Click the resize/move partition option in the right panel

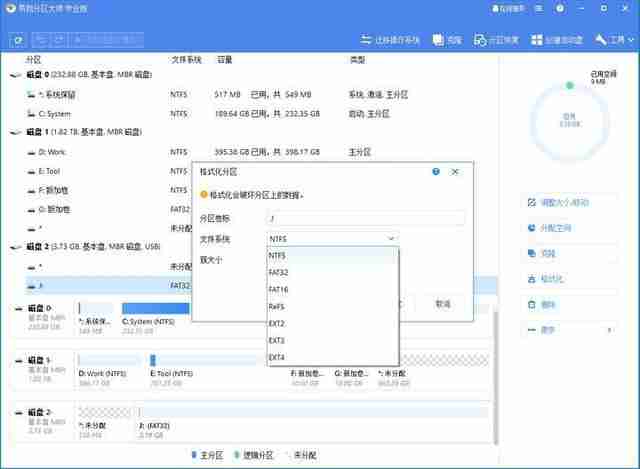click(x=558, y=202)
